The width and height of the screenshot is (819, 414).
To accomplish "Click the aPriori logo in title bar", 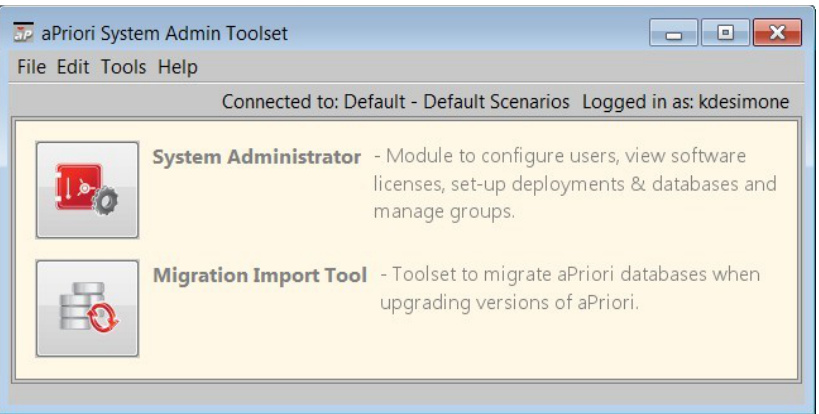I will click(24, 34).
